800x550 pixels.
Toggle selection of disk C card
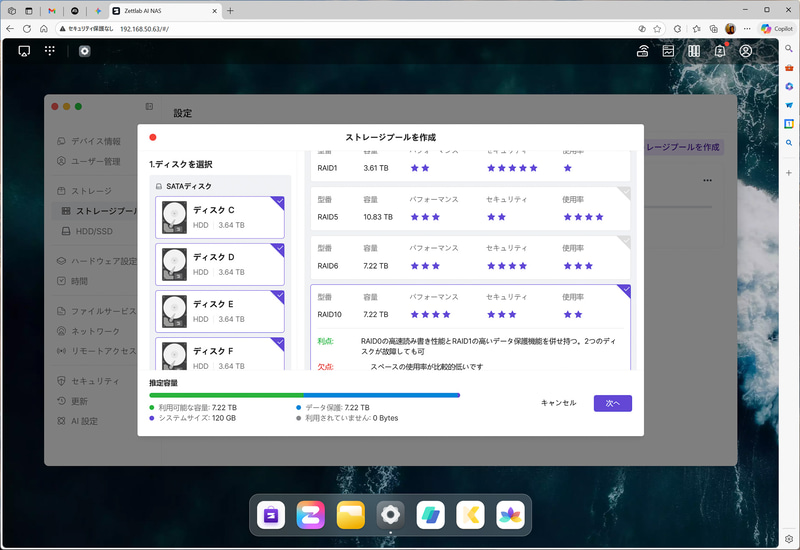click(220, 217)
